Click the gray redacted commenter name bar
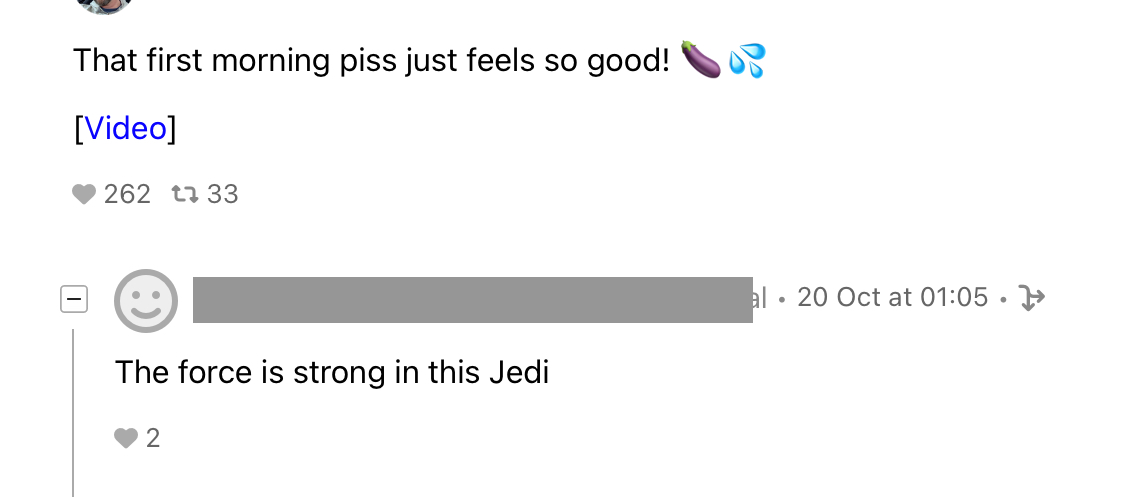The width and height of the screenshot is (1129, 497). (x=472, y=299)
